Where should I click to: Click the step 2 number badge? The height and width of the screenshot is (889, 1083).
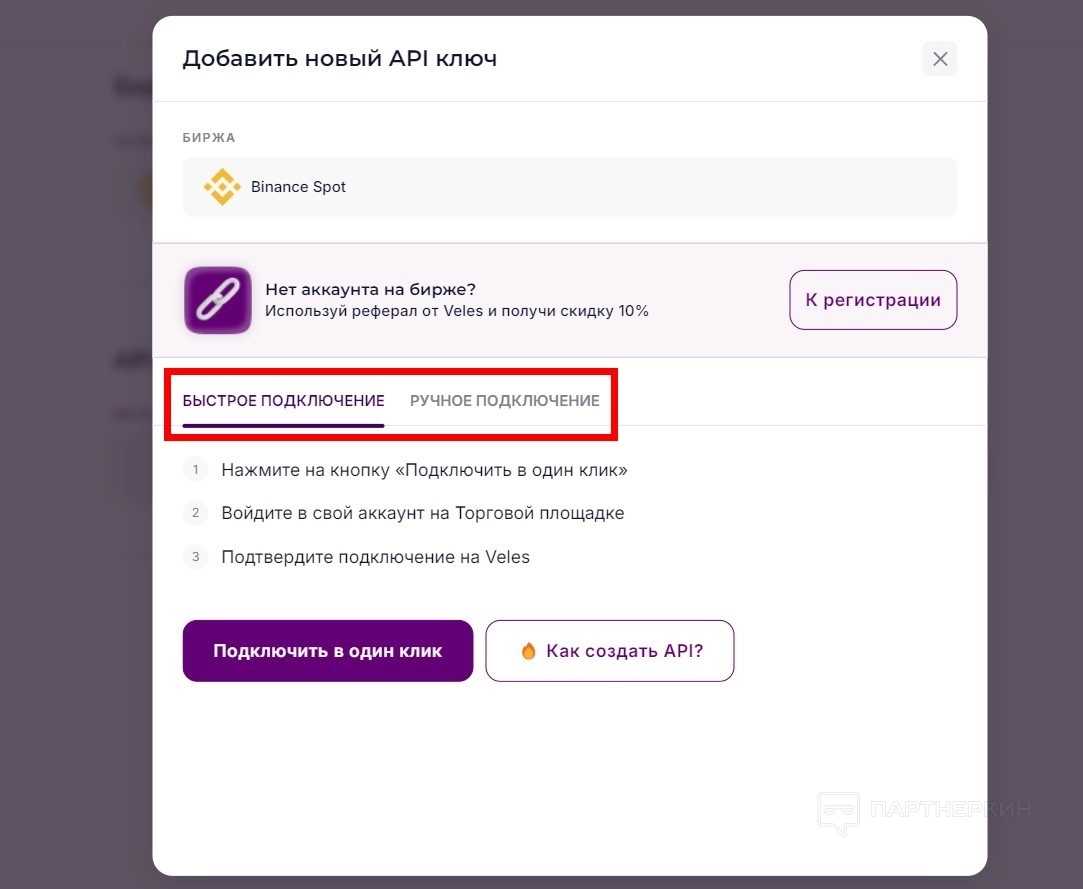[196, 513]
